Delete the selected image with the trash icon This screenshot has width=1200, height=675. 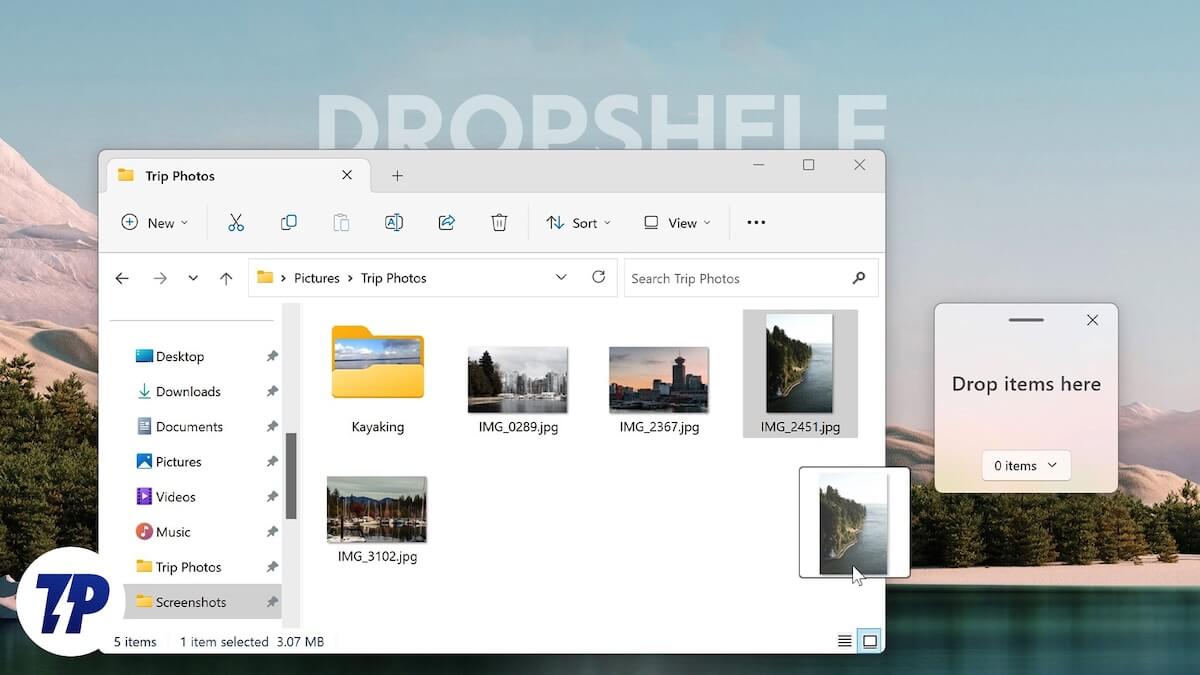tap(499, 222)
